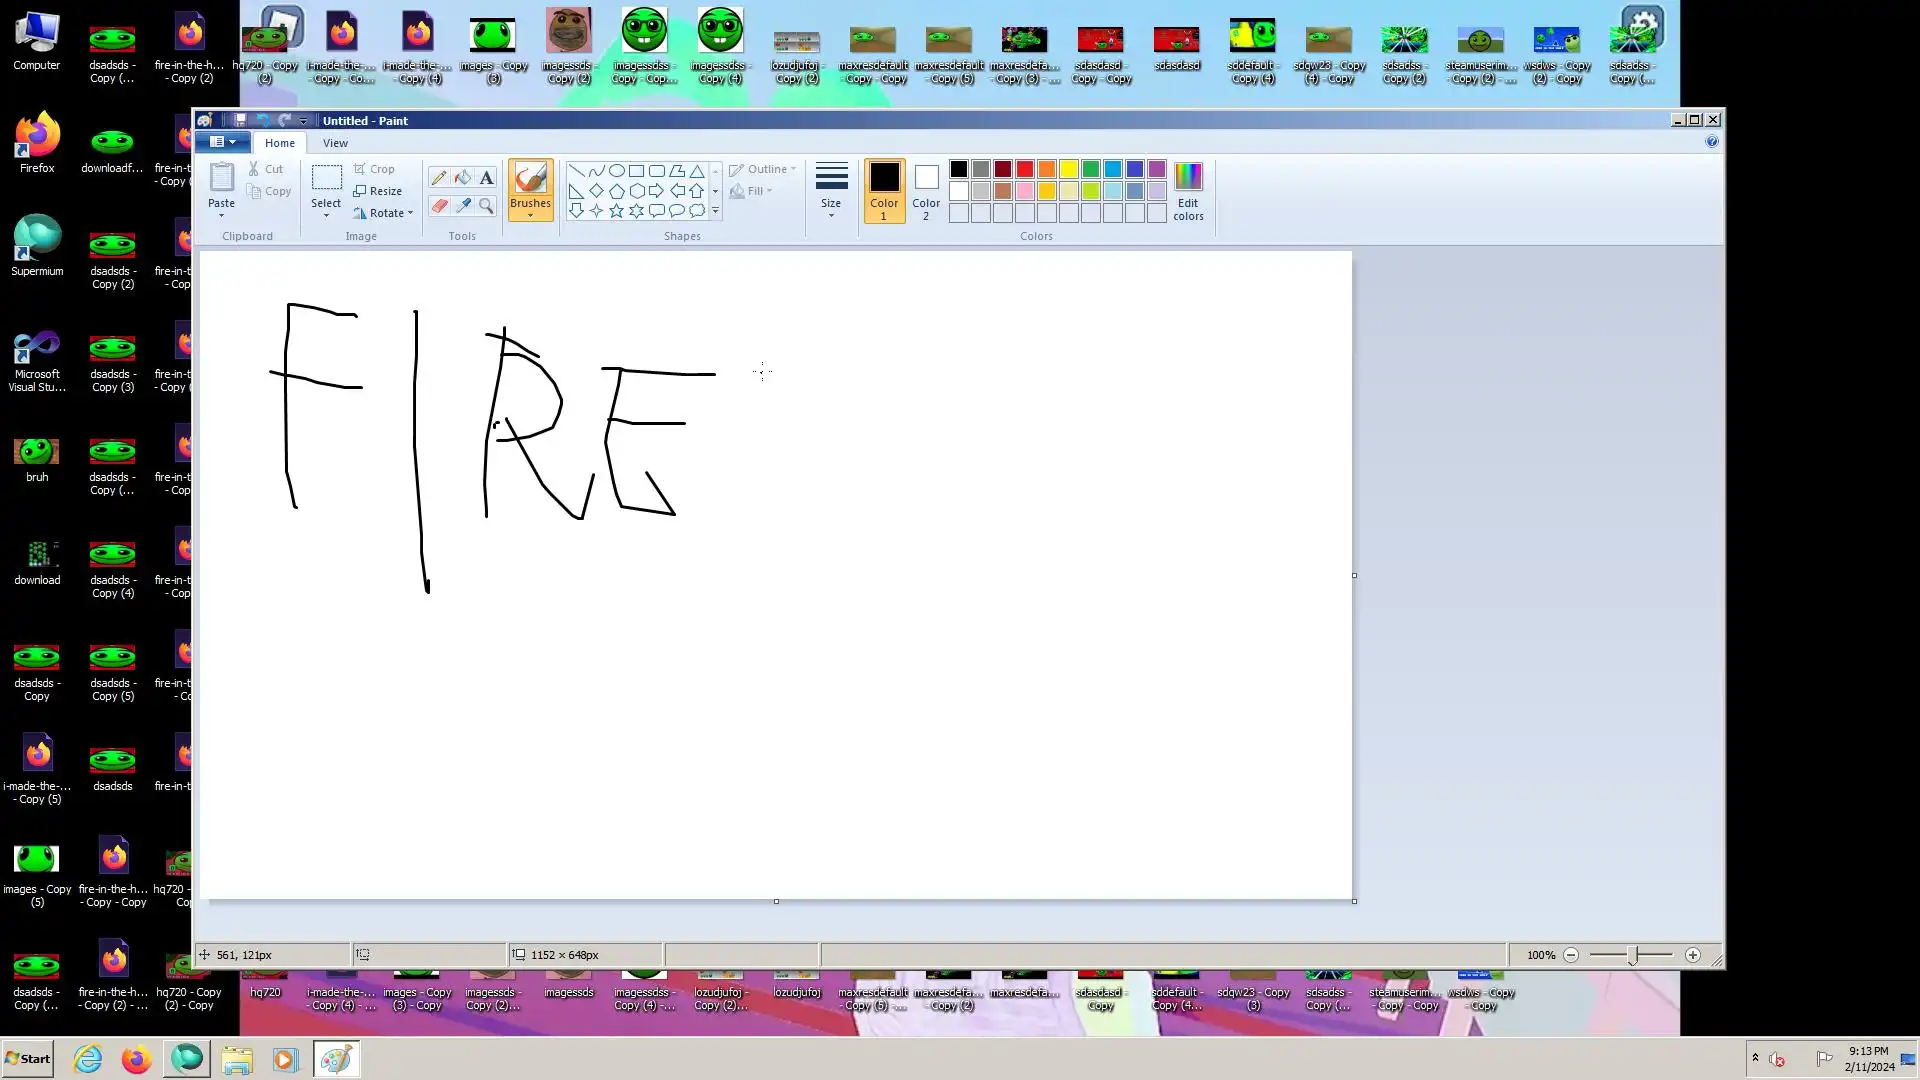Select the Fill with color bucket
The width and height of the screenshot is (1920, 1080).
coord(462,178)
